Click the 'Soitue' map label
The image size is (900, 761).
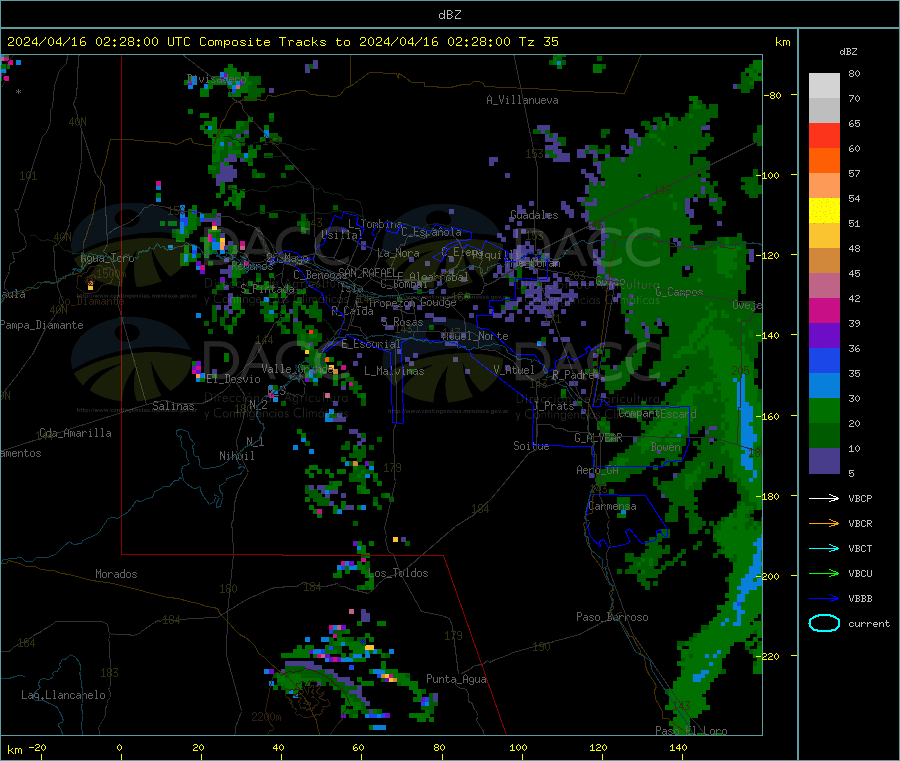point(531,446)
